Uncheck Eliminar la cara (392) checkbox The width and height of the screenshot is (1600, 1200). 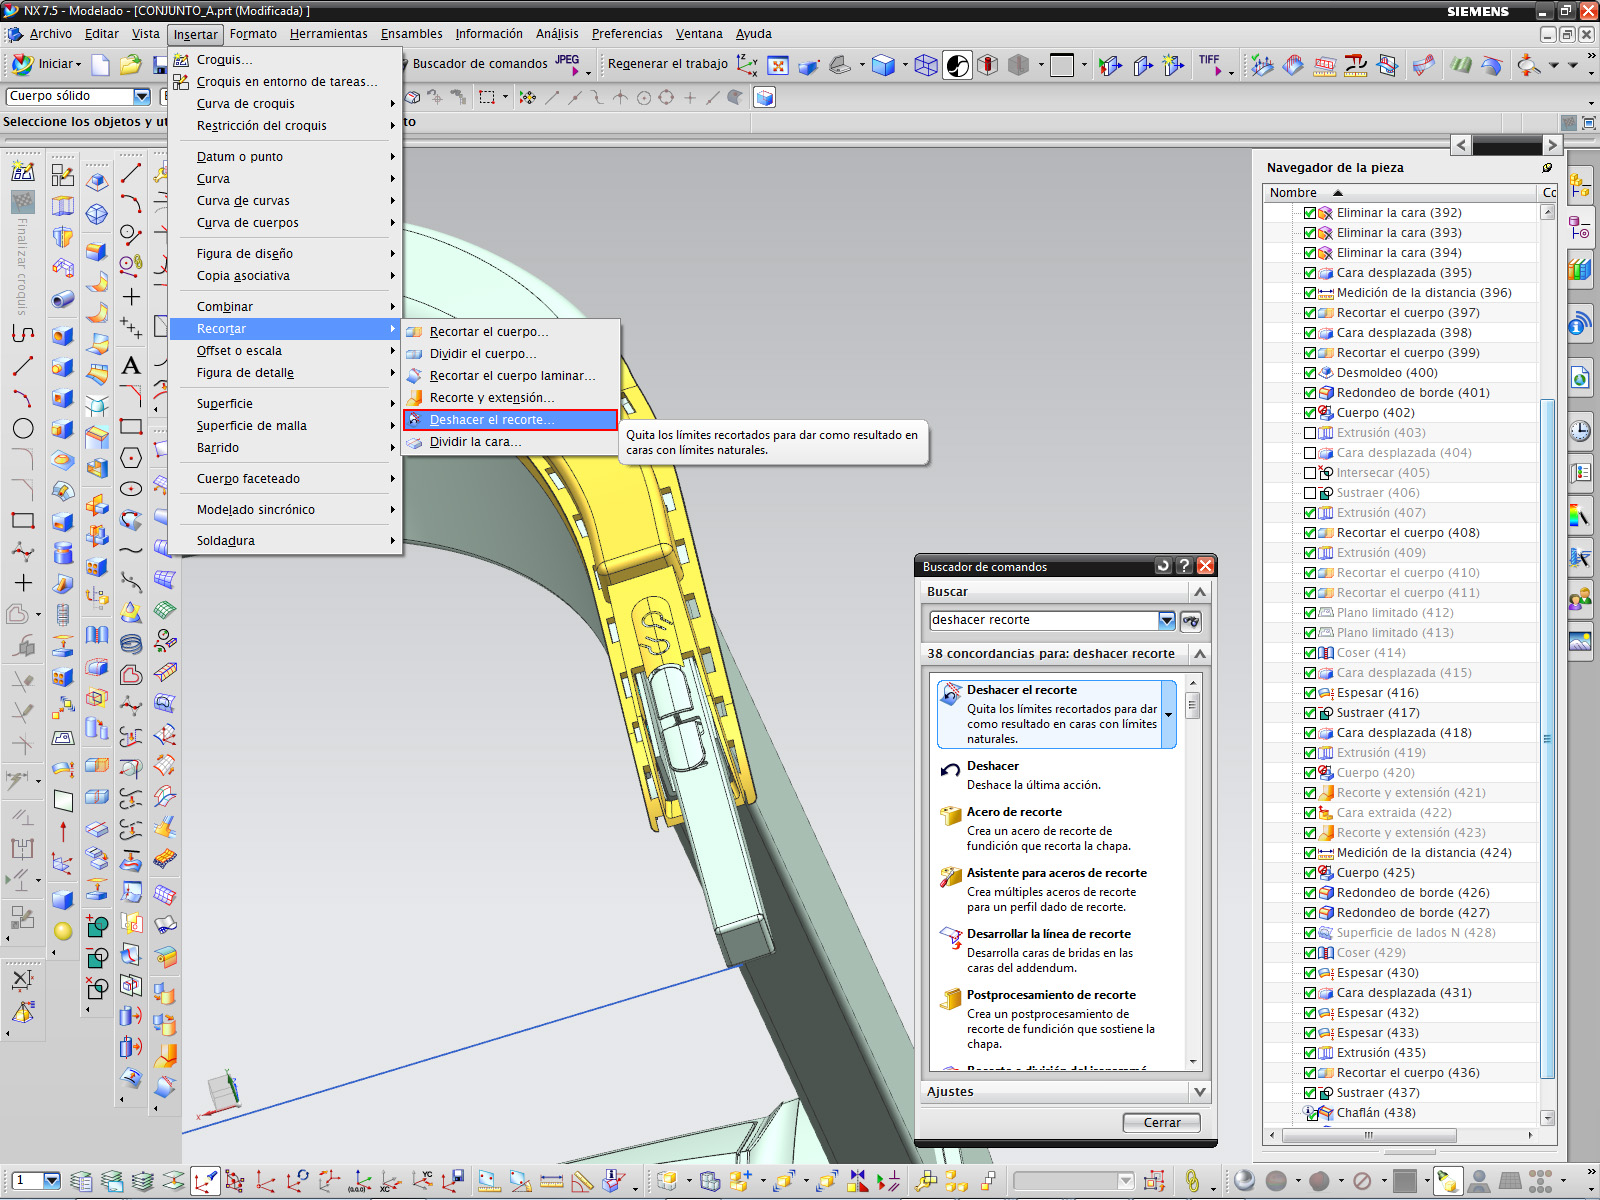1309,213
